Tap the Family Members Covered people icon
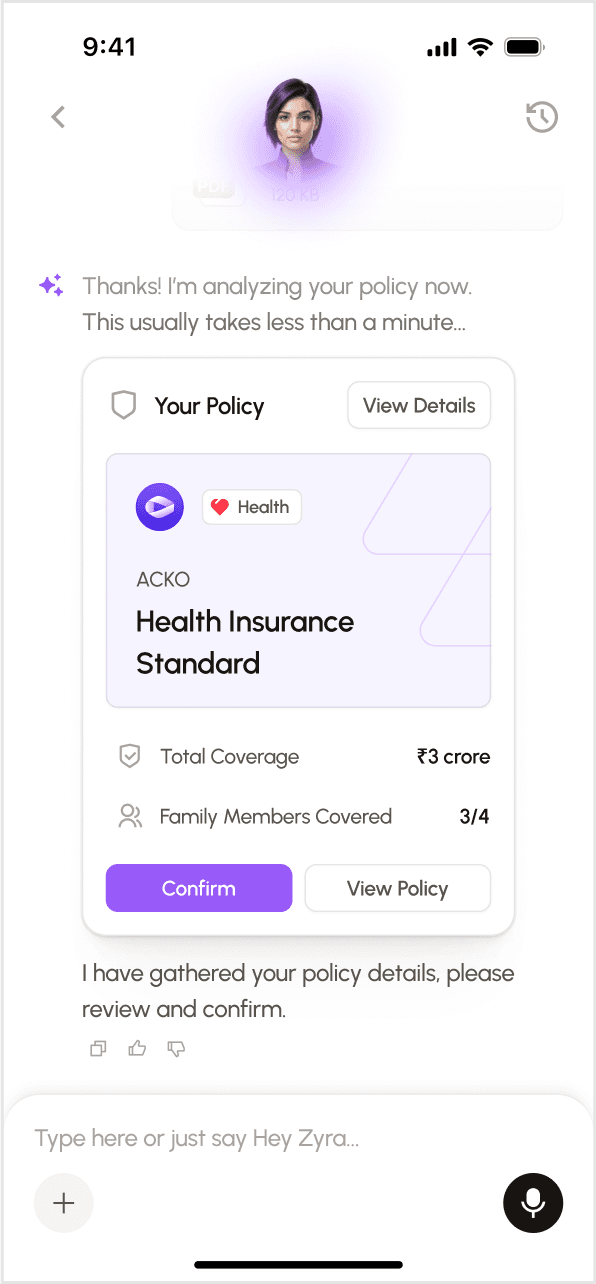The height and width of the screenshot is (1284, 596). coord(129,816)
